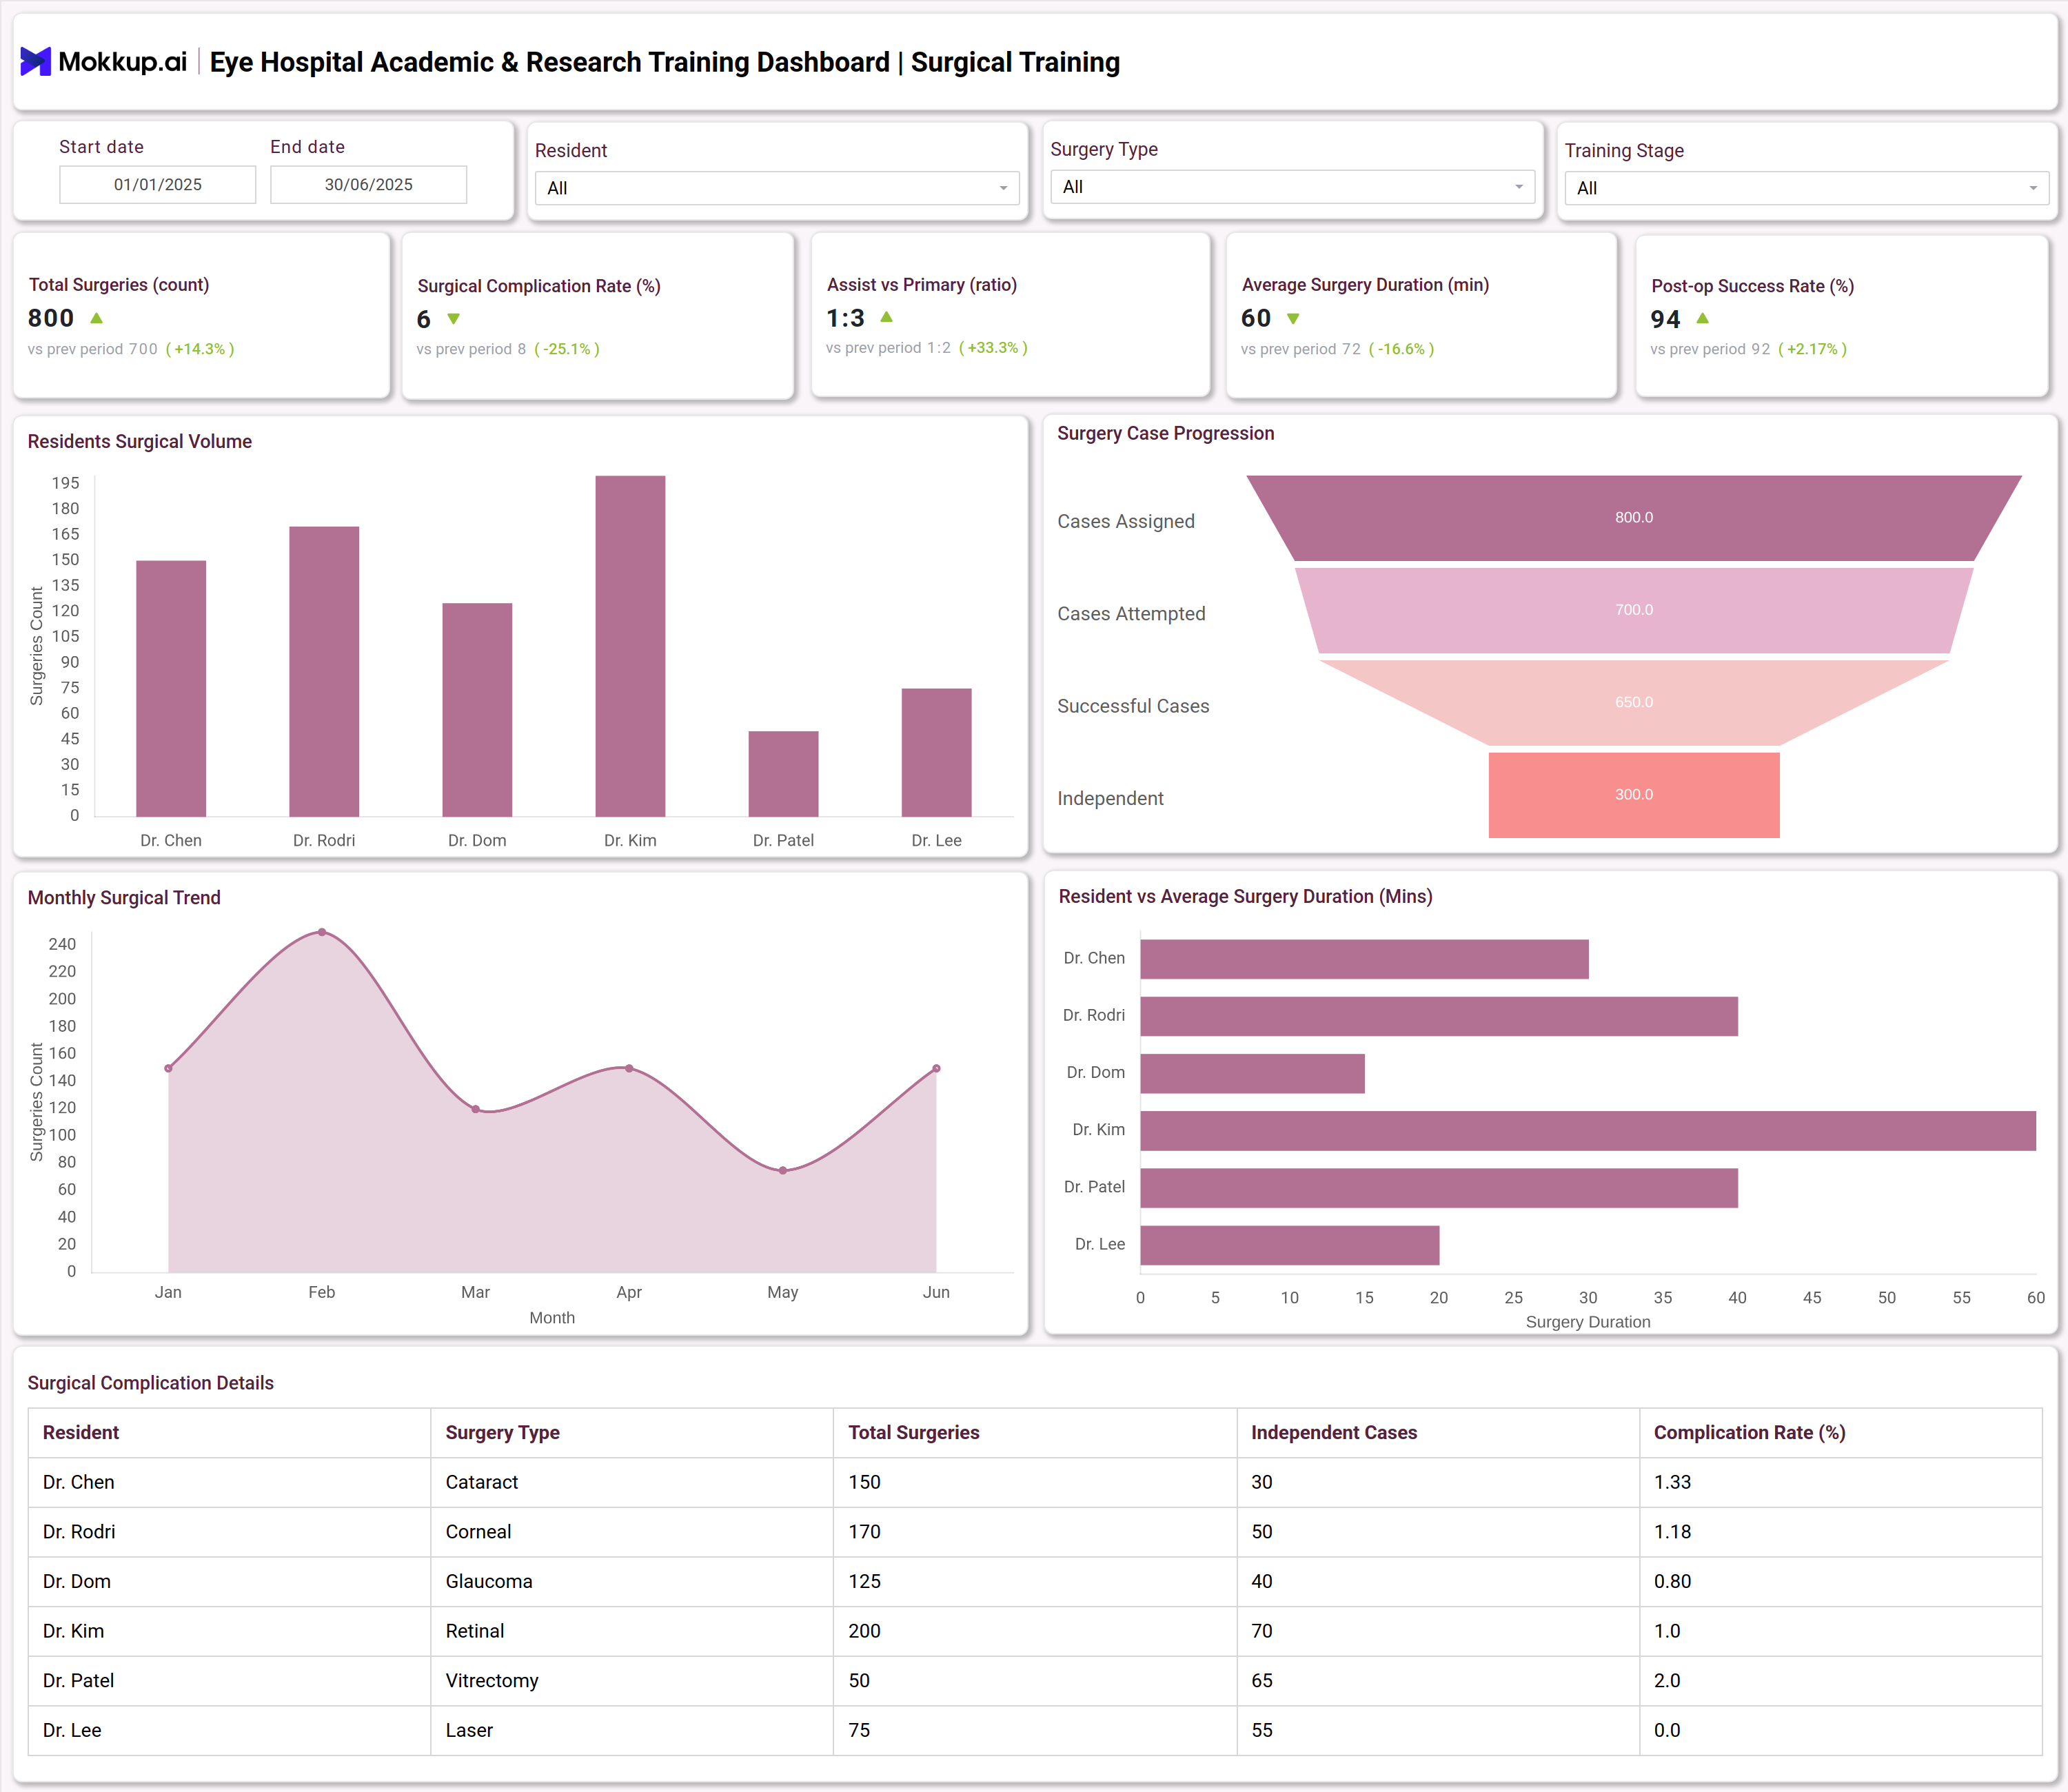This screenshot has height=1792, width=2068.
Task: Click Dr. Patel bar in Surgery Duration chart
Action: [x=1439, y=1188]
